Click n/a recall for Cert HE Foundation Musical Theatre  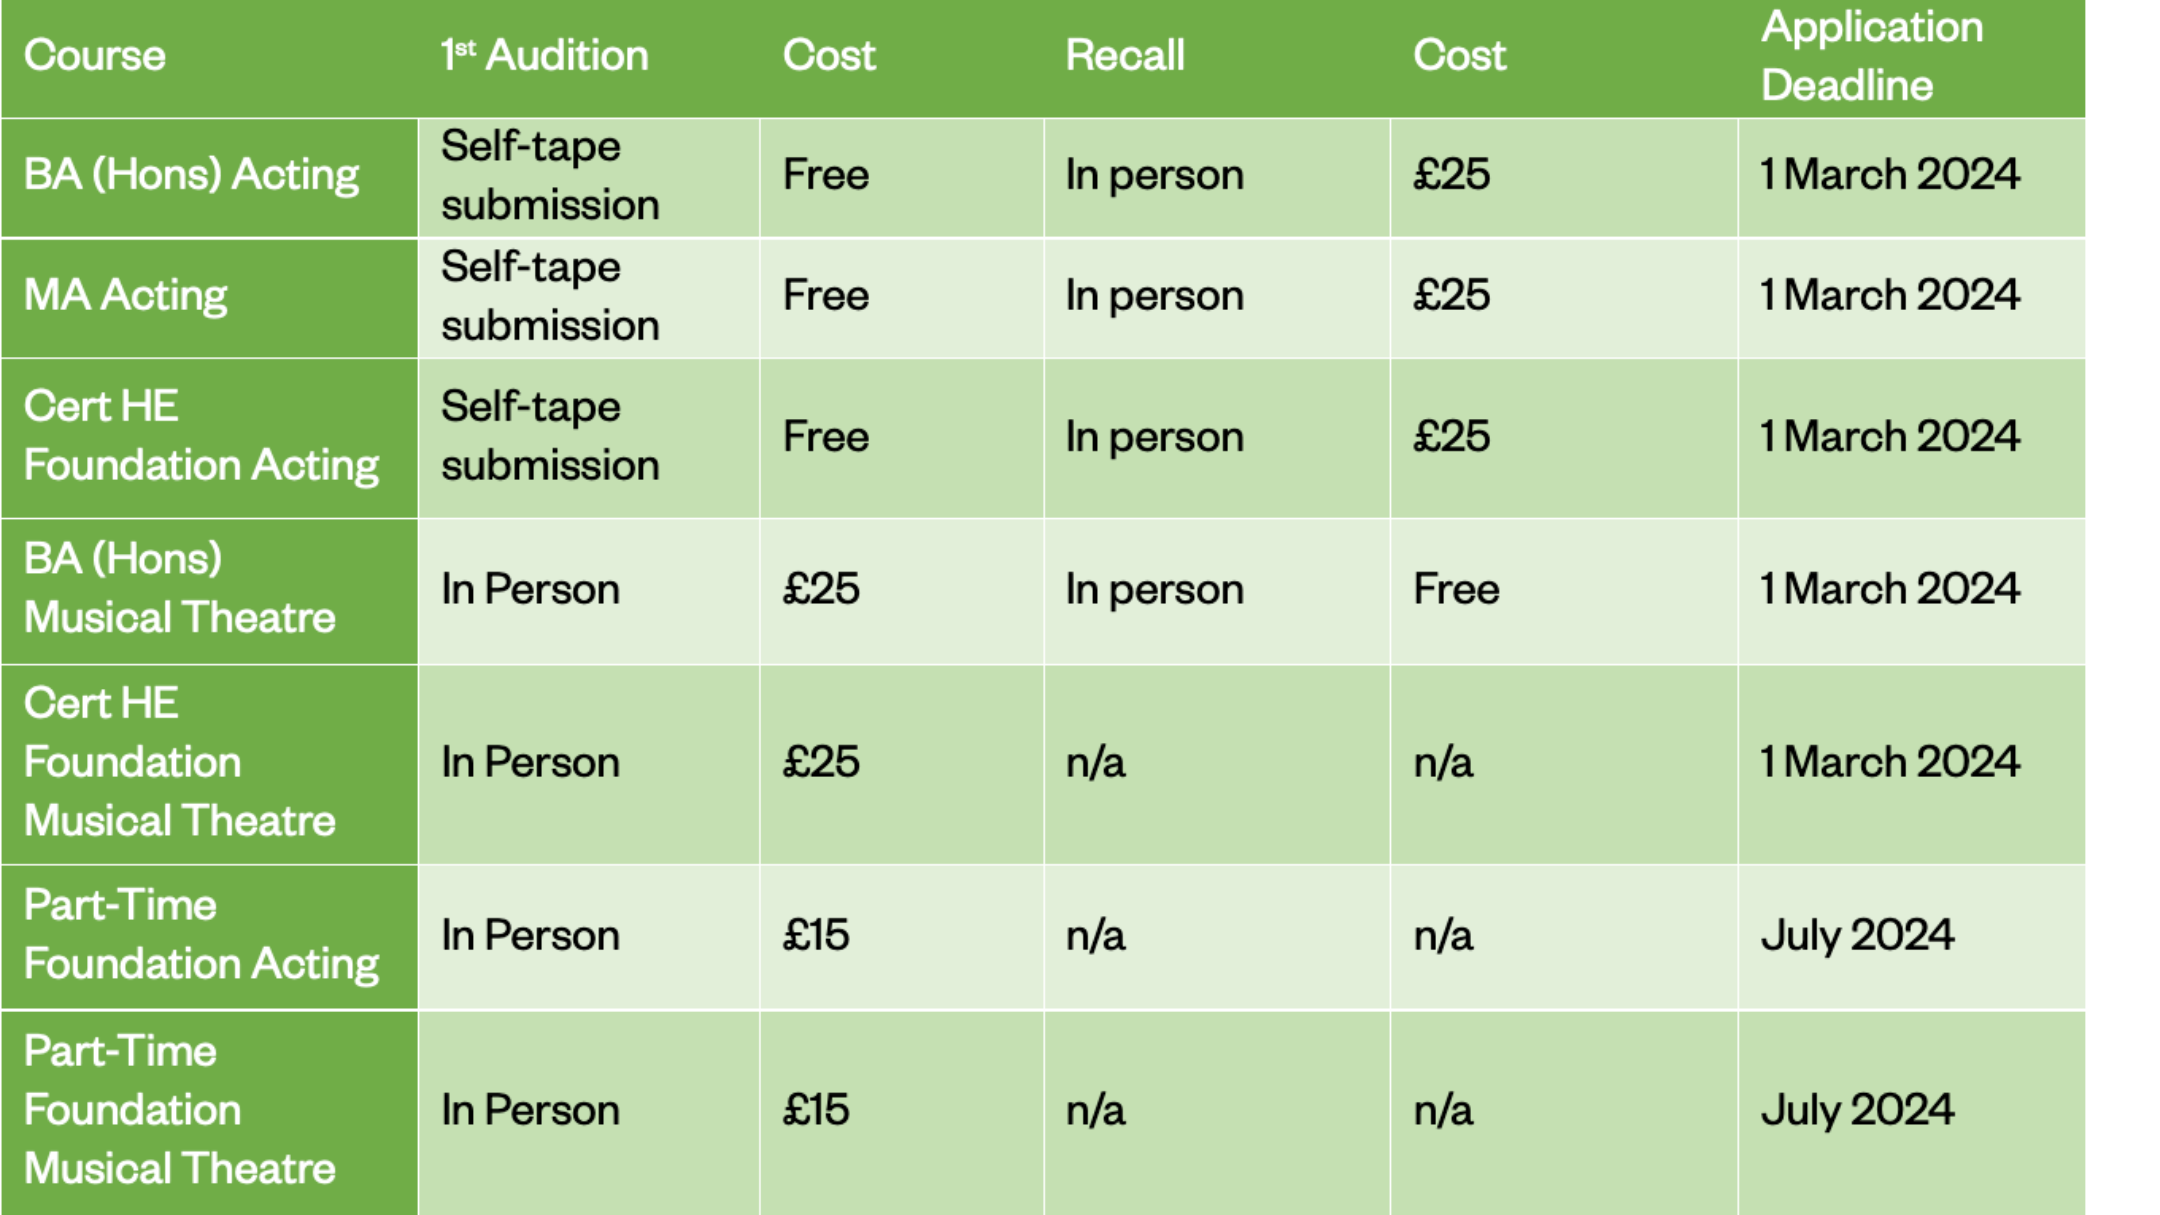click(1095, 764)
